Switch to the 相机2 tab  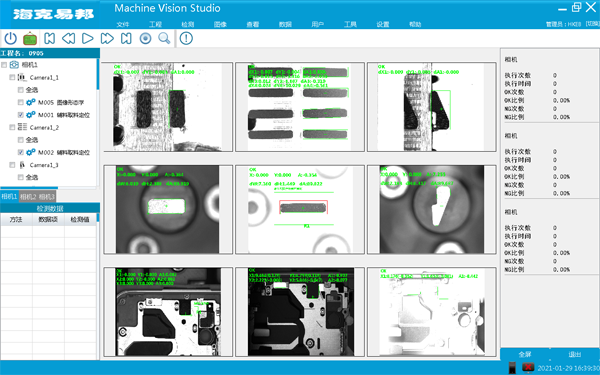[x=28, y=197]
